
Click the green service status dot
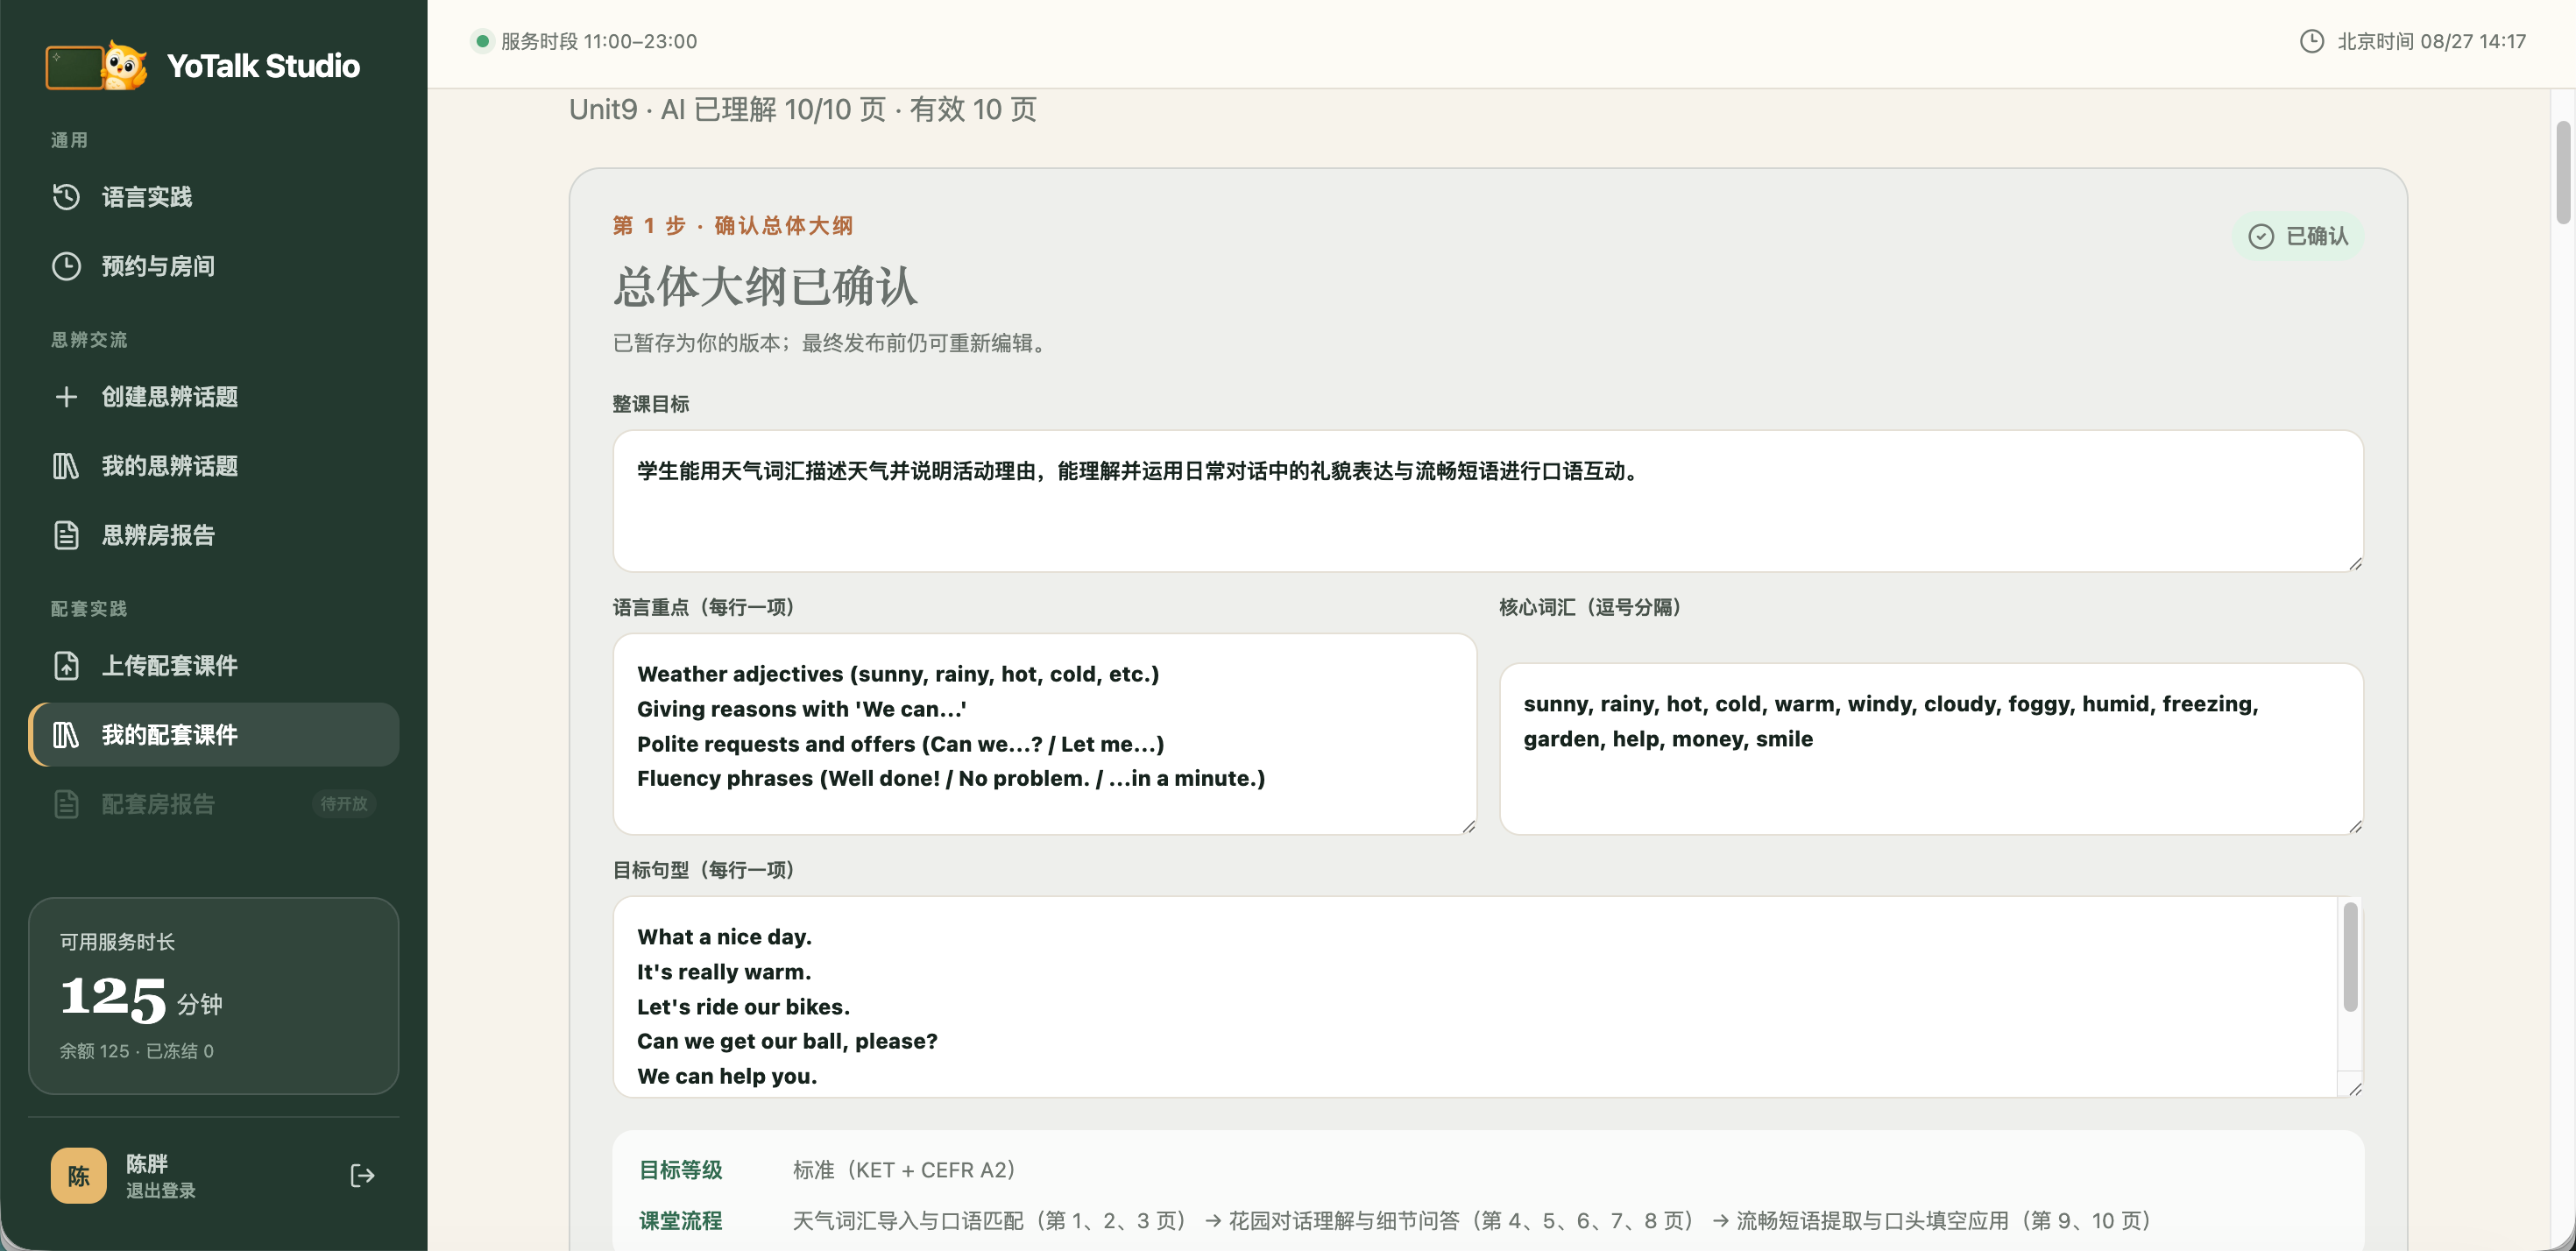(482, 41)
